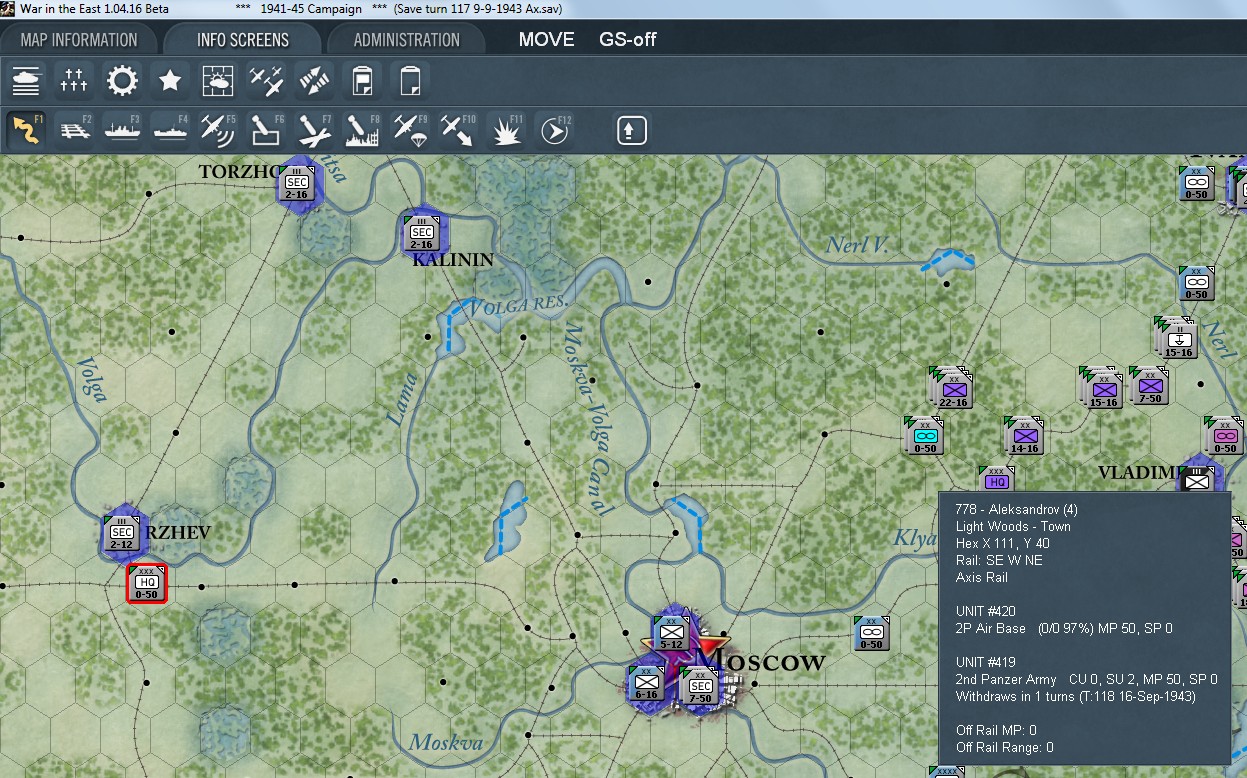Viewport: 1247px width, 778px height.
Task: Select the SEC 7-50 unit at Moscow
Action: tap(700, 686)
